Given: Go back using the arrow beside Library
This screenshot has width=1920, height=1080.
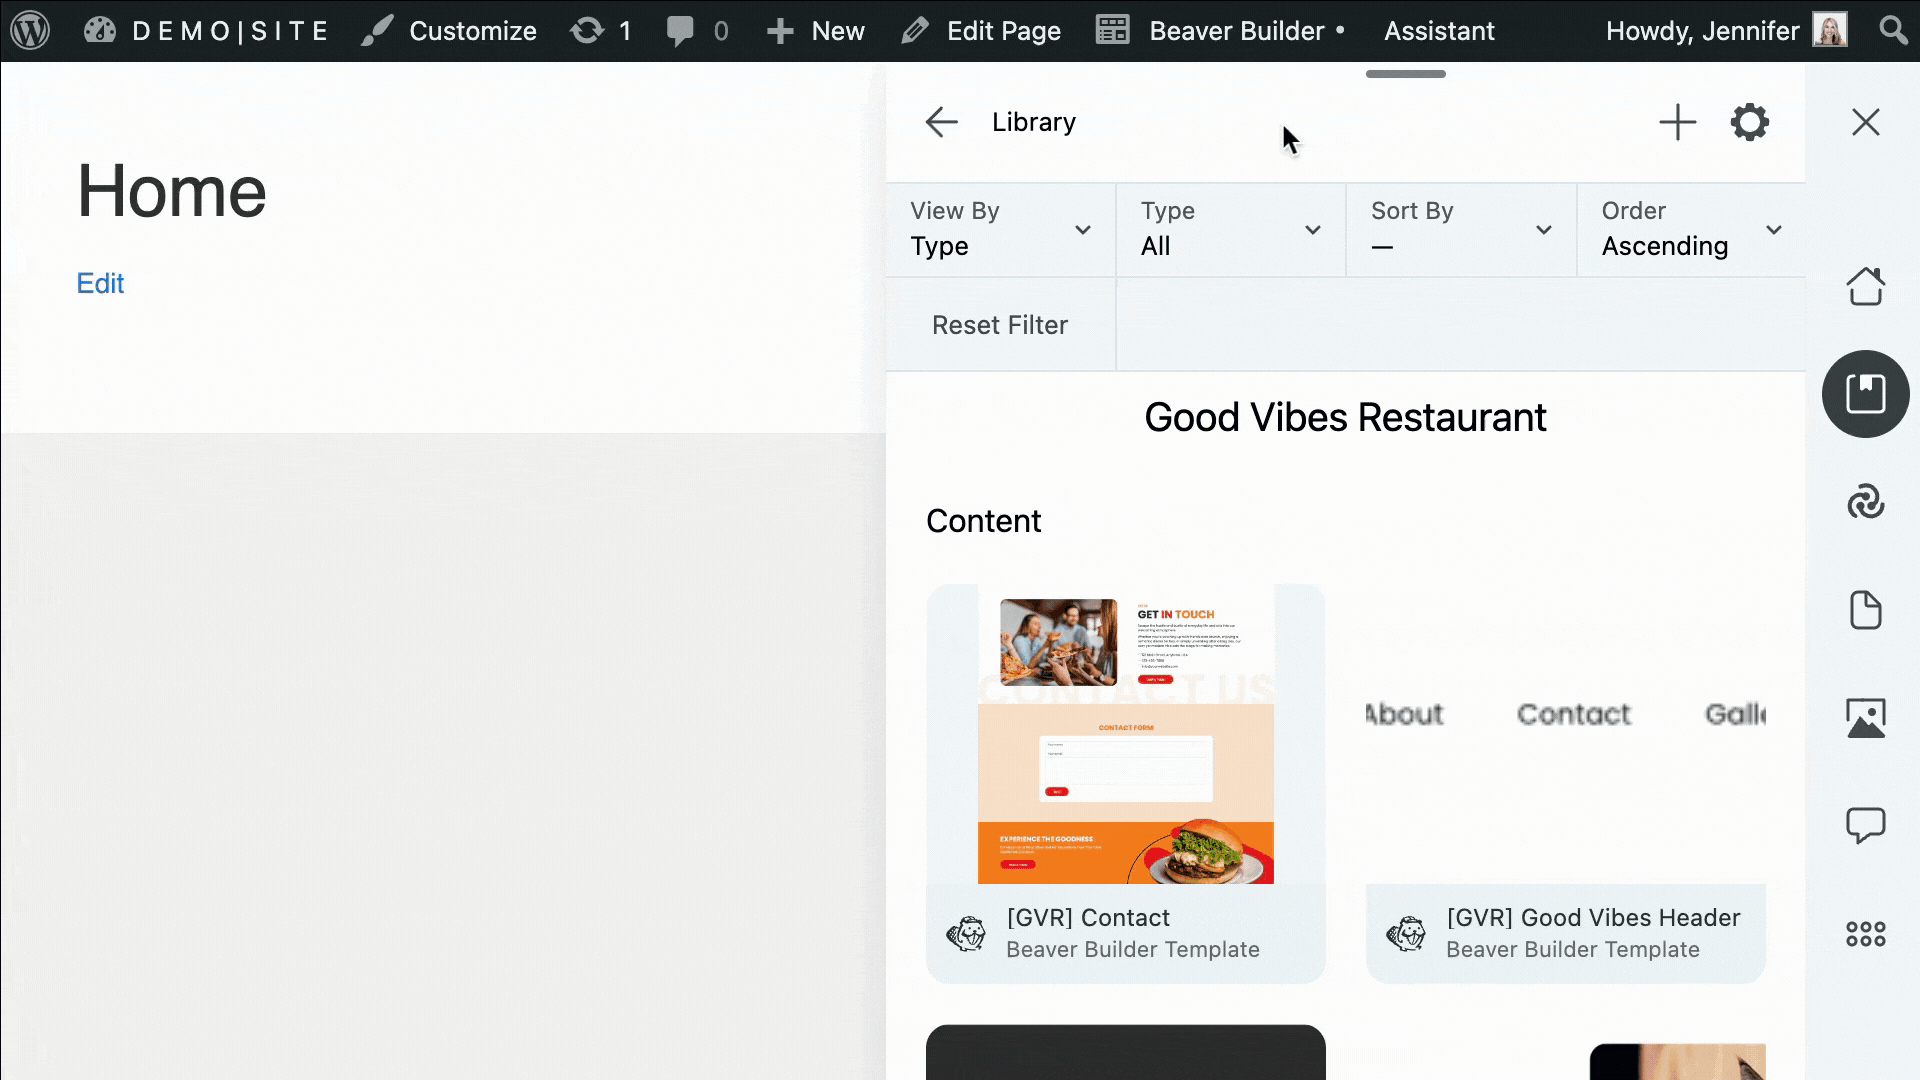Looking at the screenshot, I should [x=941, y=123].
